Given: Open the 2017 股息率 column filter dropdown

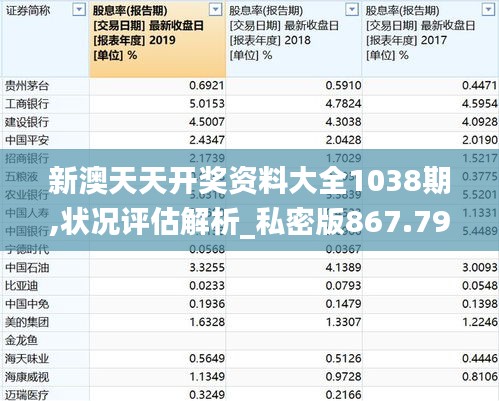Looking at the screenshot, I should (488, 10).
